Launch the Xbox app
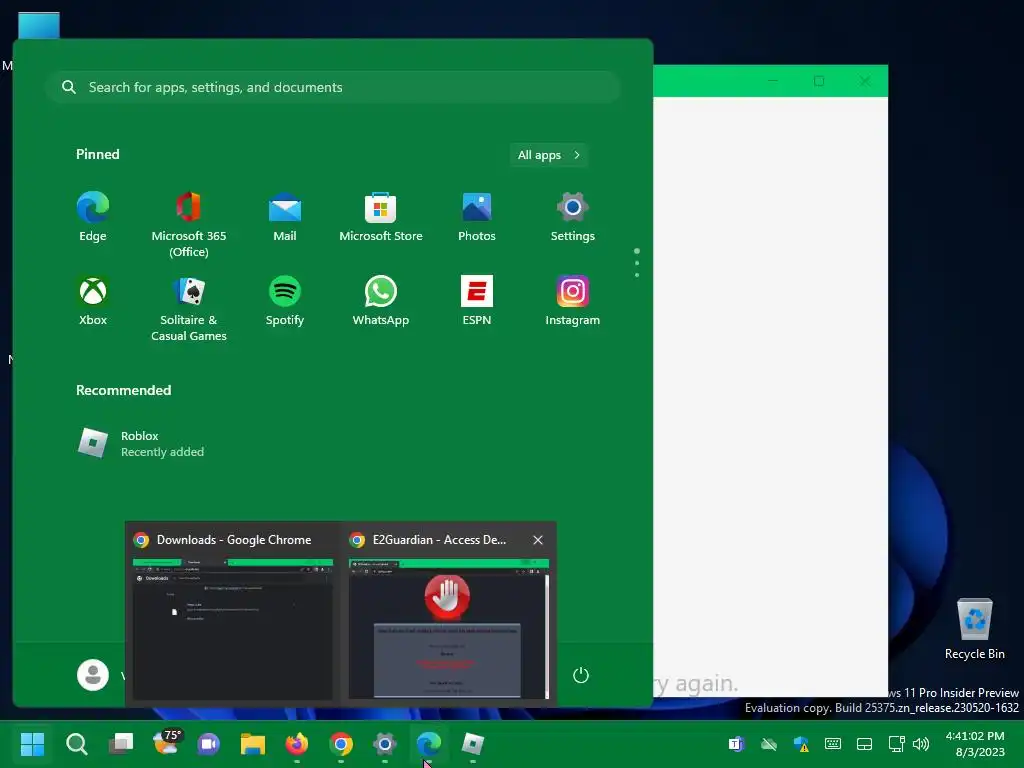1024x768 pixels. click(93, 301)
